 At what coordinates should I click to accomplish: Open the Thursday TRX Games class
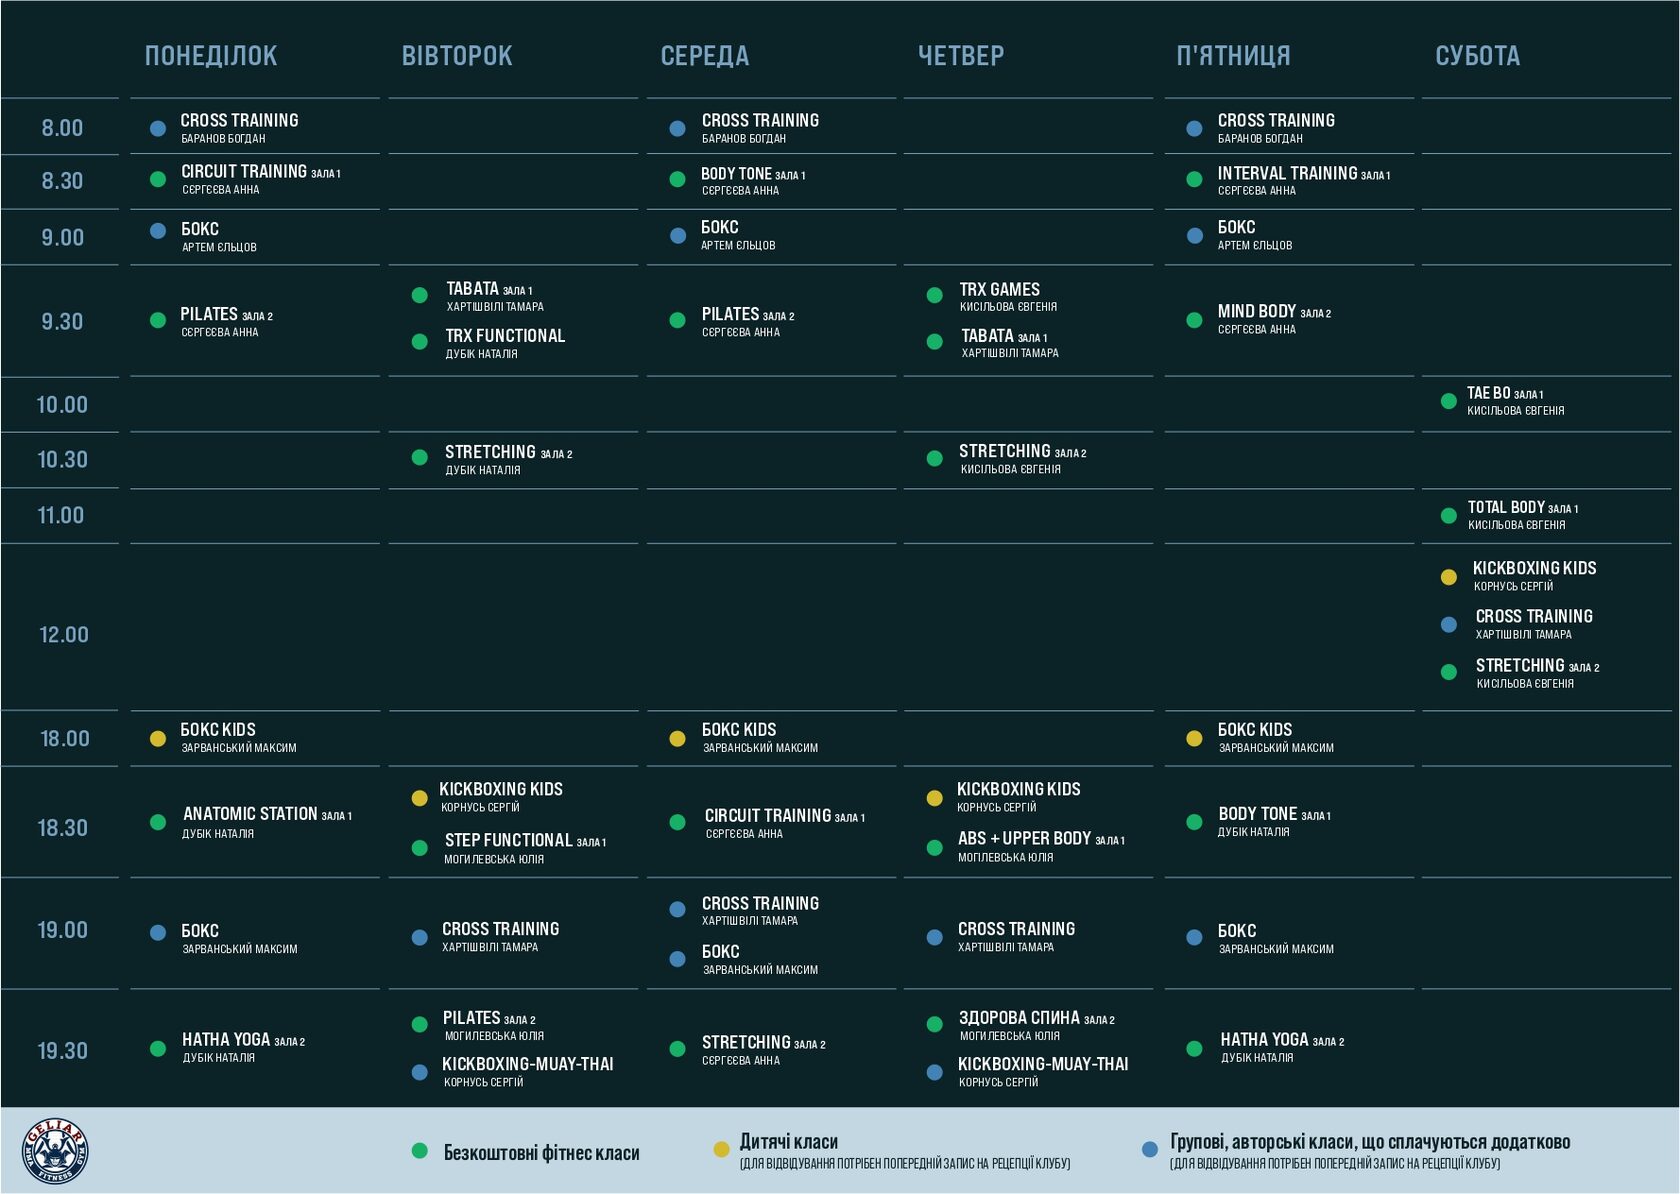(x=1000, y=290)
